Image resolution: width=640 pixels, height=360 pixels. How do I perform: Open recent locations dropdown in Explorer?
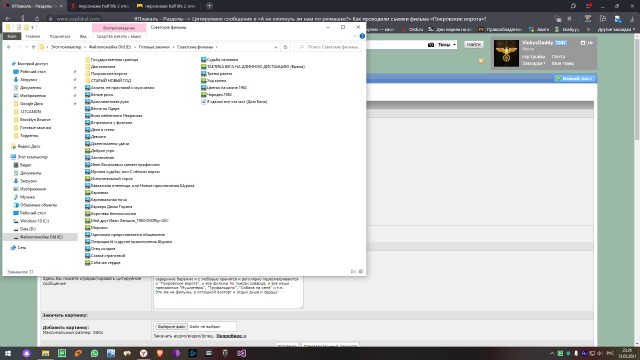27,47
